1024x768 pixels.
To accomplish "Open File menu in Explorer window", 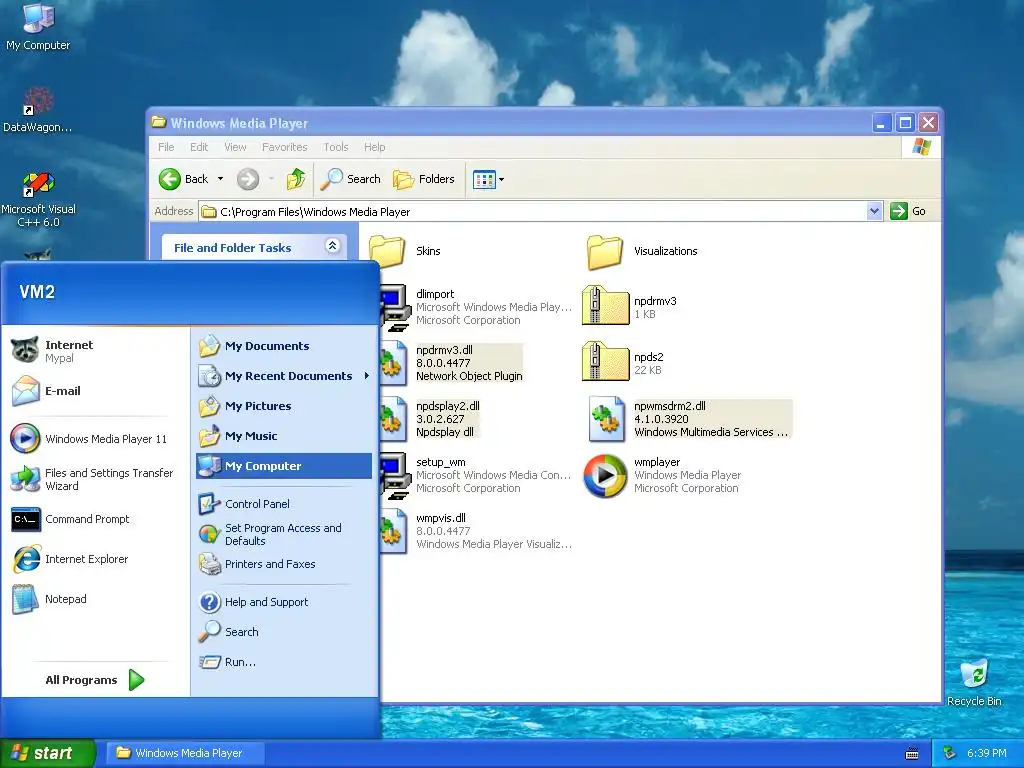I will 166,147.
